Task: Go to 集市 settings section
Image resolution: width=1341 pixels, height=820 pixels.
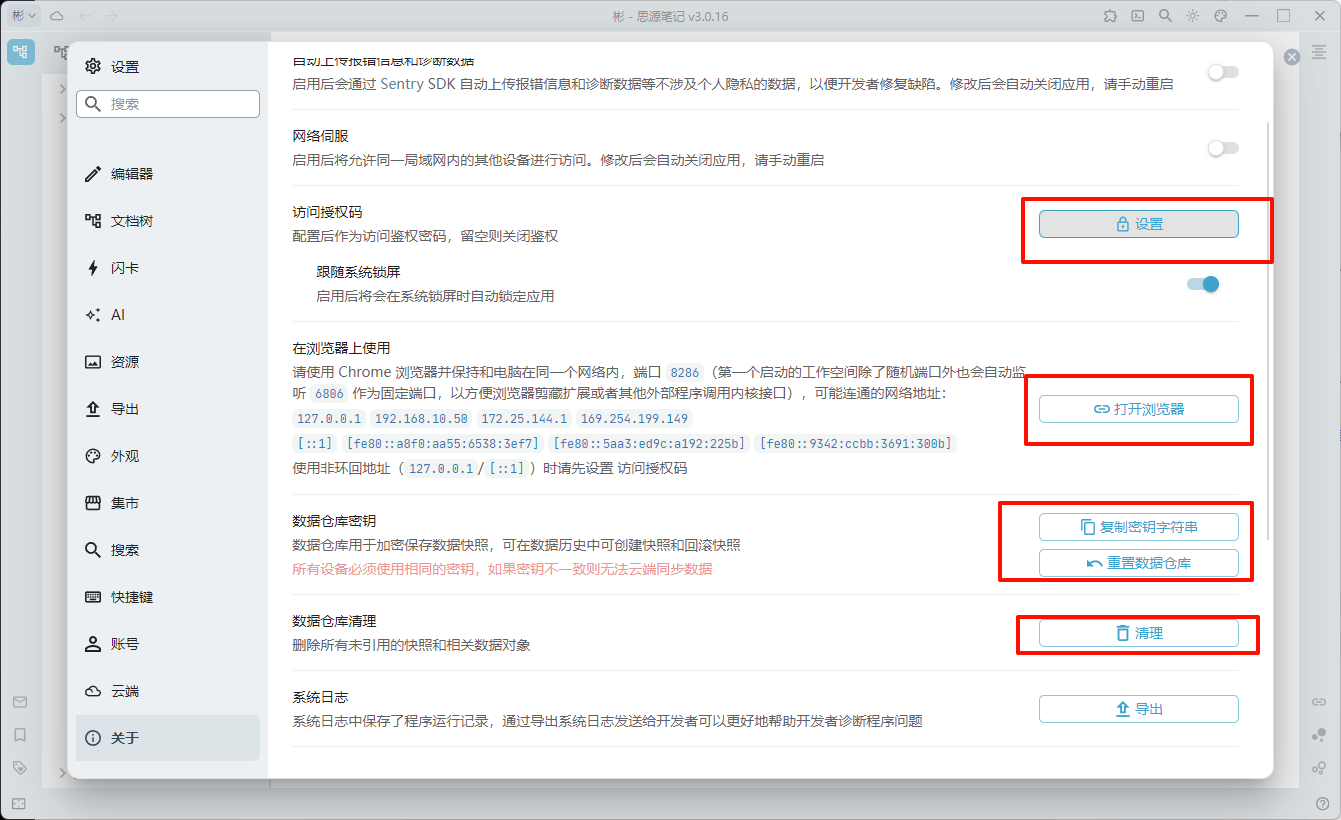Action: pos(168,503)
